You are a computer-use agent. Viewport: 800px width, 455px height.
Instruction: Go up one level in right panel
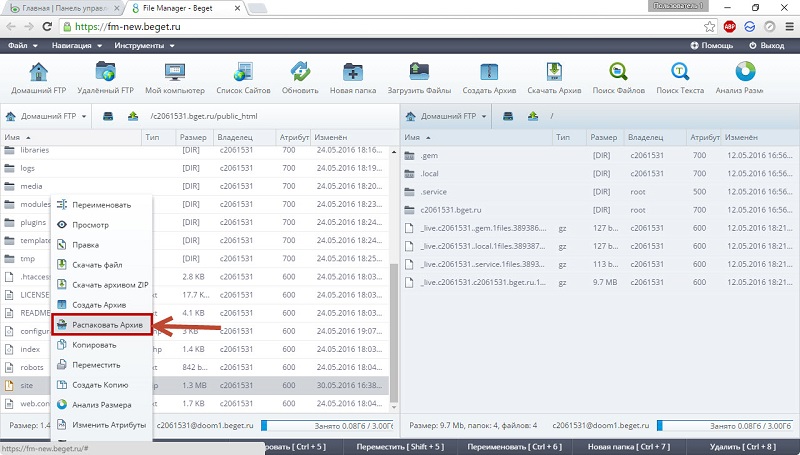(x=533, y=116)
